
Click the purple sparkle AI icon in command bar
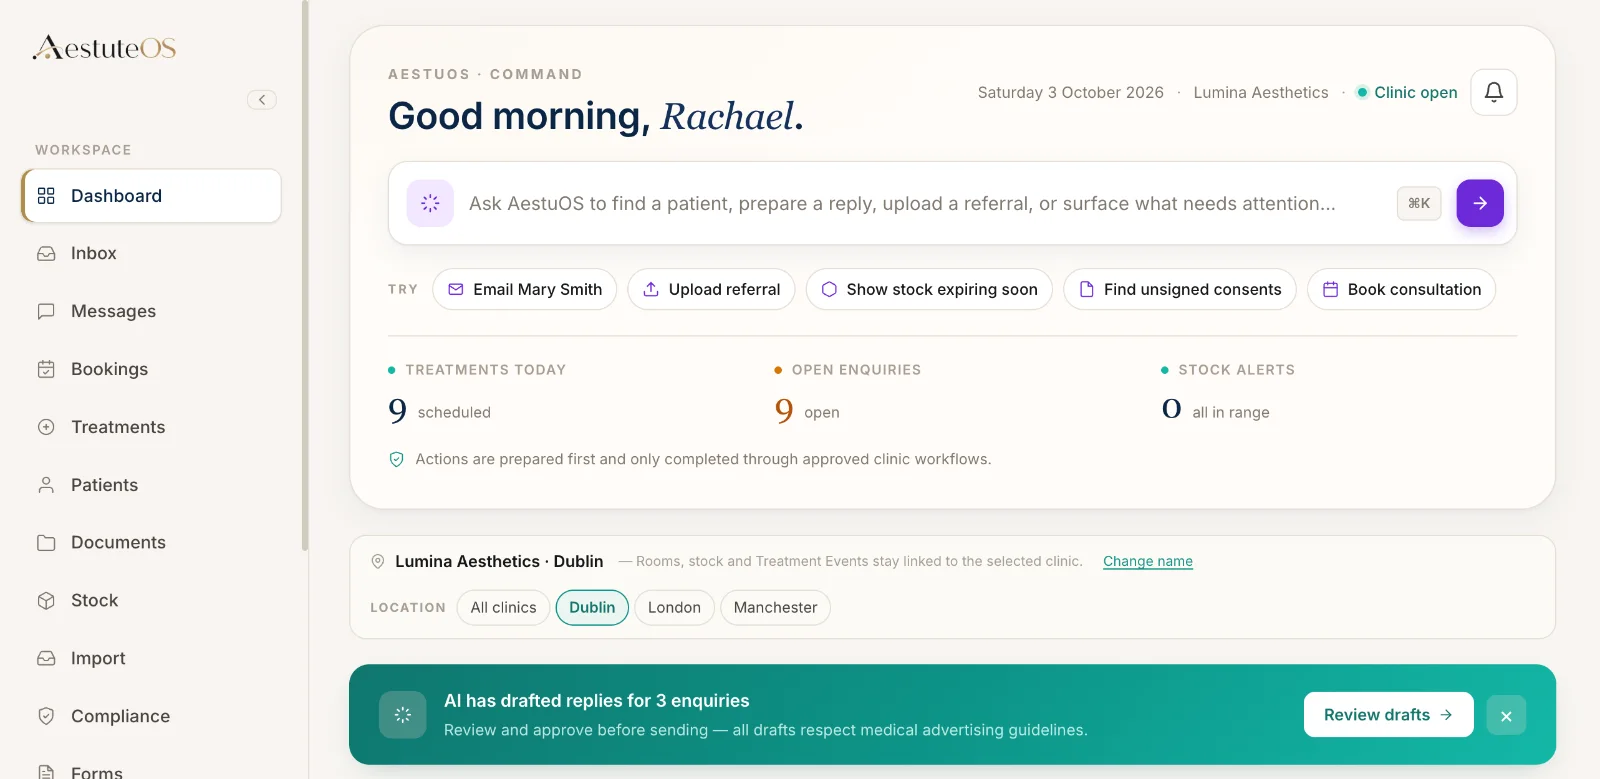[x=430, y=203]
